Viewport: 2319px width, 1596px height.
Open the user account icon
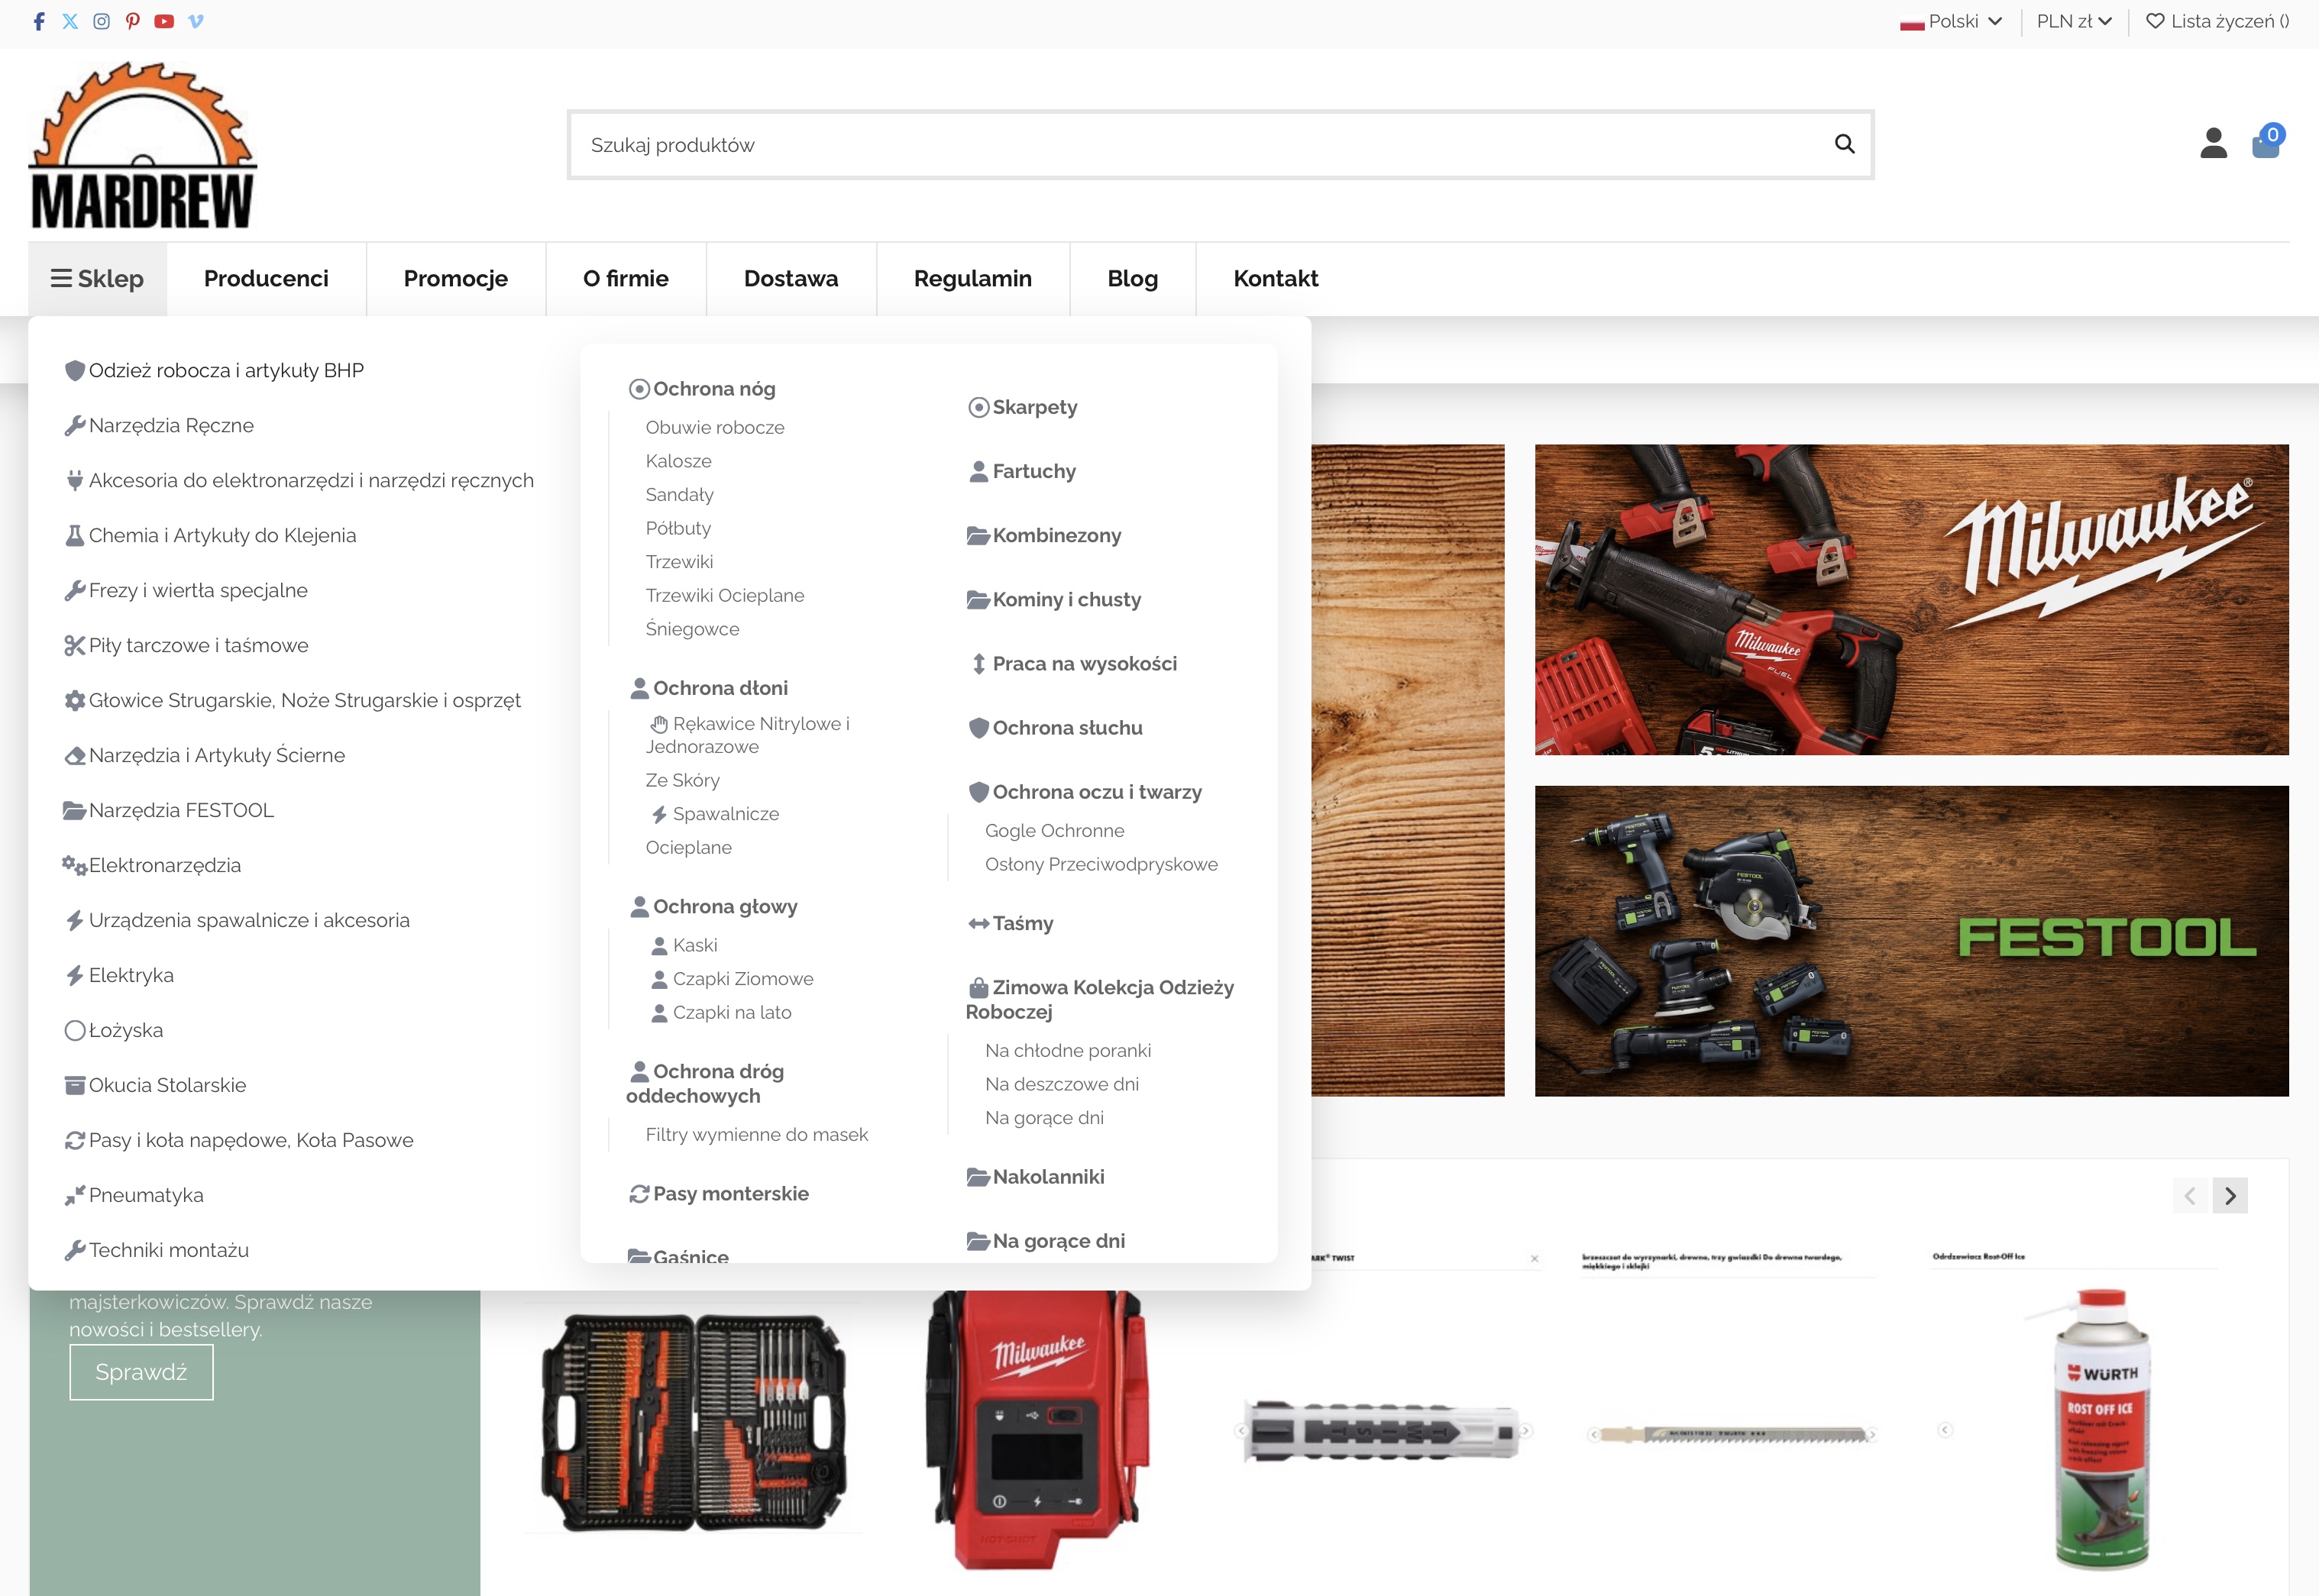tap(2214, 143)
